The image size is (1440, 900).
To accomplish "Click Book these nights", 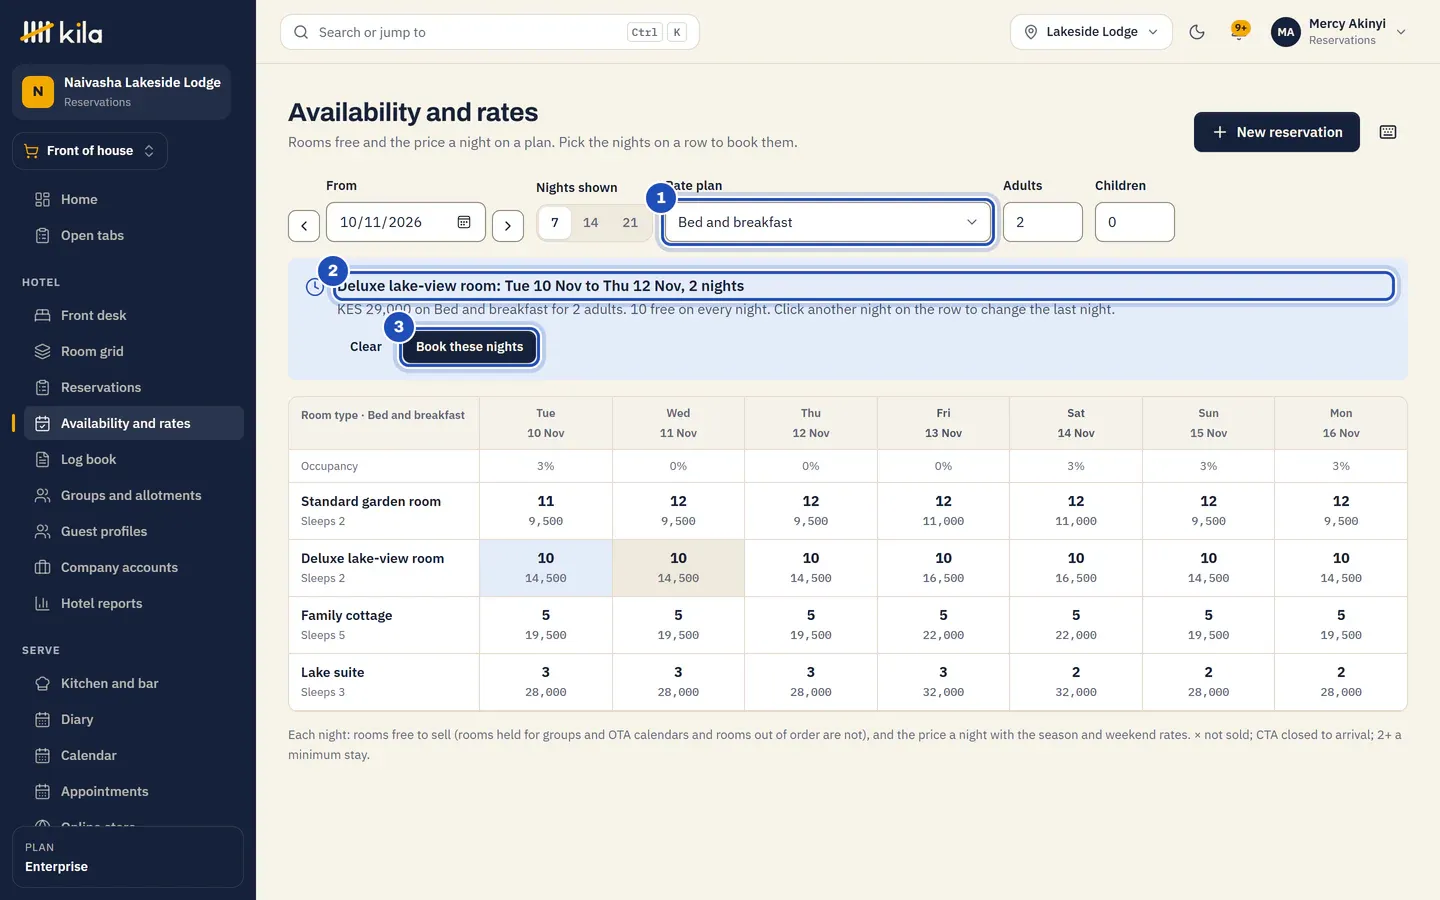I will pos(469,347).
